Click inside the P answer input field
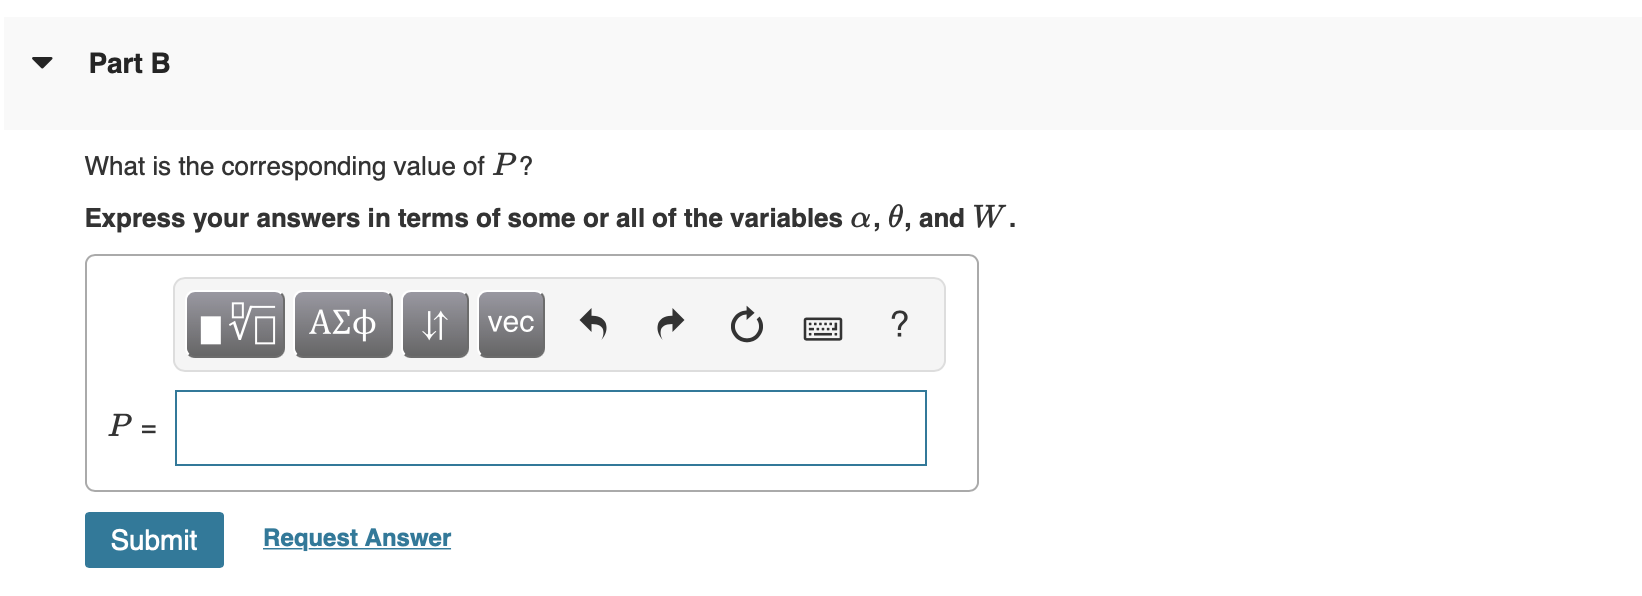This screenshot has height=596, width=1642. tap(551, 428)
